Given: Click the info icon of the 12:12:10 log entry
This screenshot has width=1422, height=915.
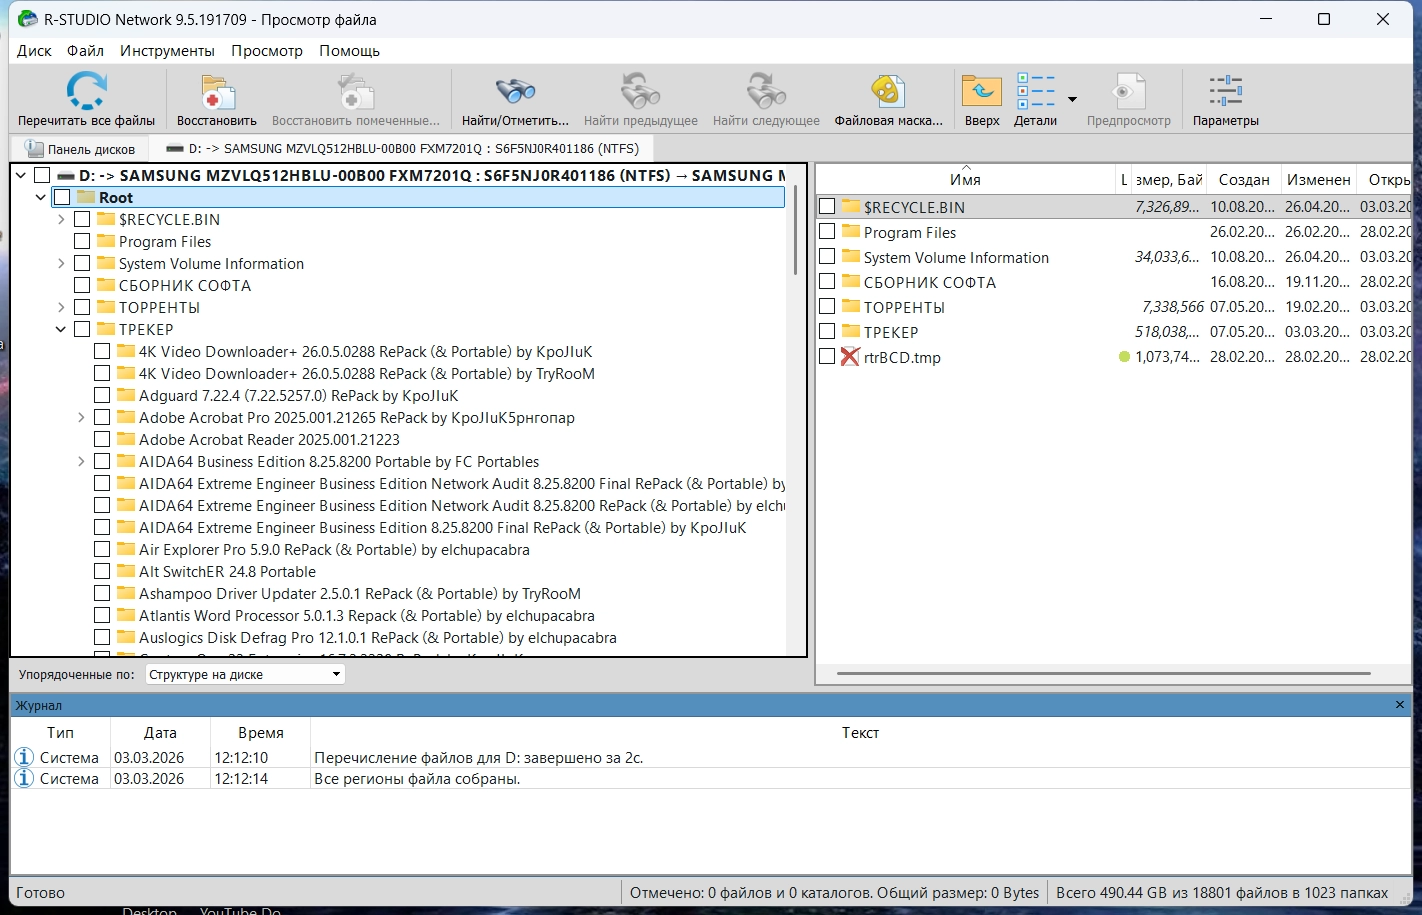Looking at the screenshot, I should point(24,757).
